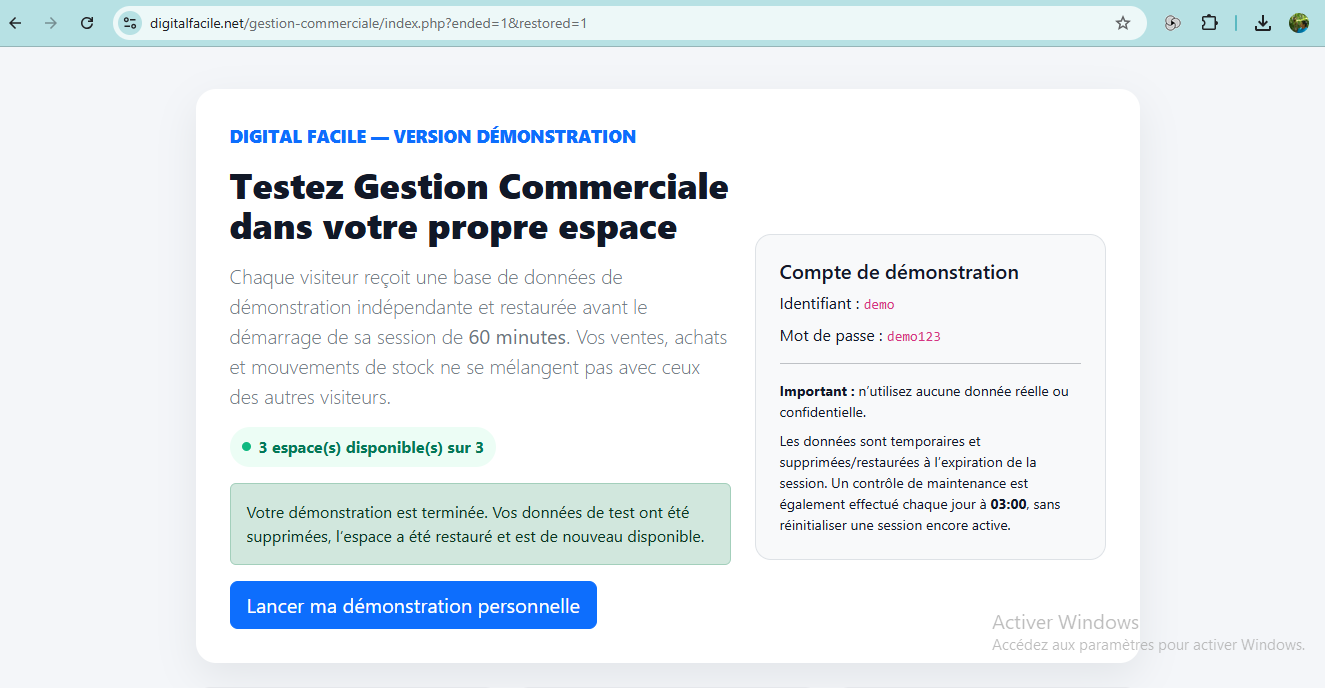Click the 'Testez Gestion Commerciale' title
Viewport: 1325px width, 688px height.
pos(479,207)
